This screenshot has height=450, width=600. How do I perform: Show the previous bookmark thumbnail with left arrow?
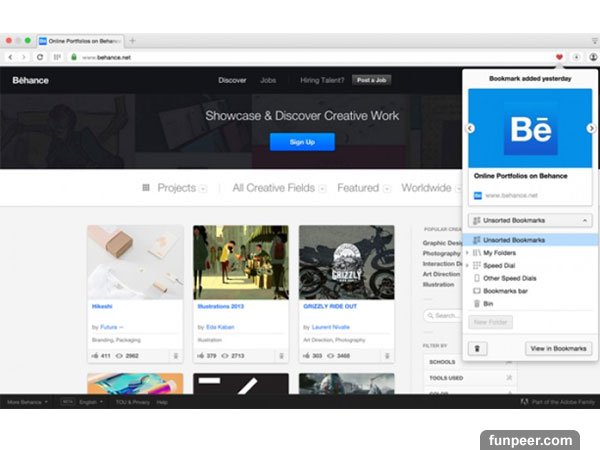click(471, 128)
